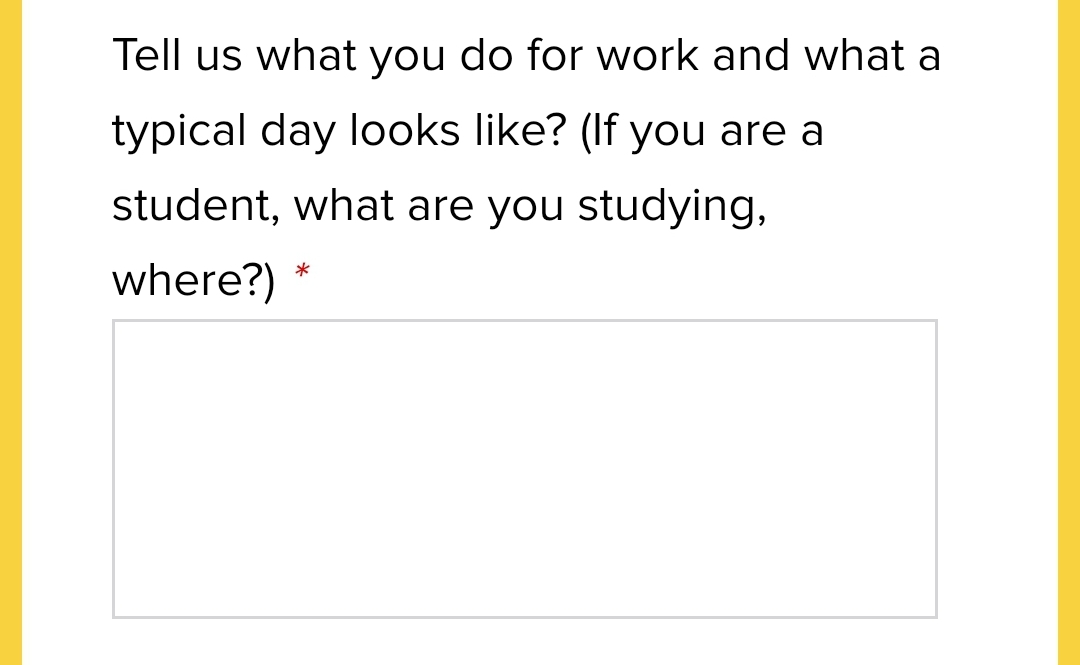Click the word 'typical' in the label
Screen dimensions: 1080x665
click(x=179, y=131)
